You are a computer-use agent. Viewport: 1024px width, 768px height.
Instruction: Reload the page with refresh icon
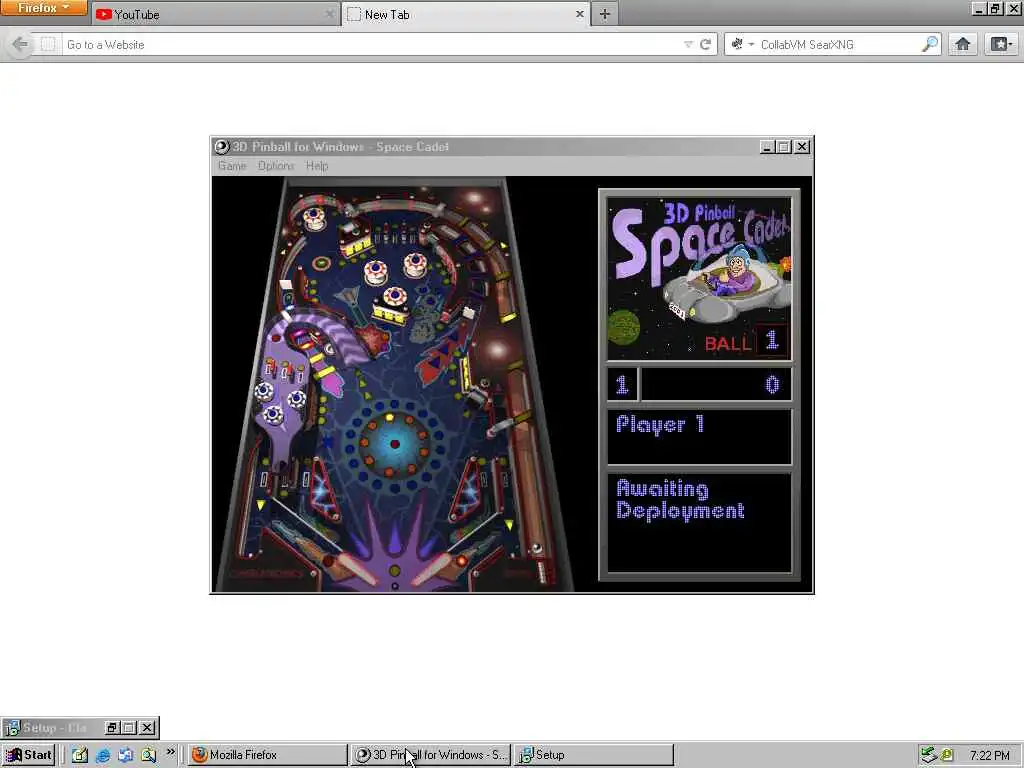pyautogui.click(x=705, y=44)
